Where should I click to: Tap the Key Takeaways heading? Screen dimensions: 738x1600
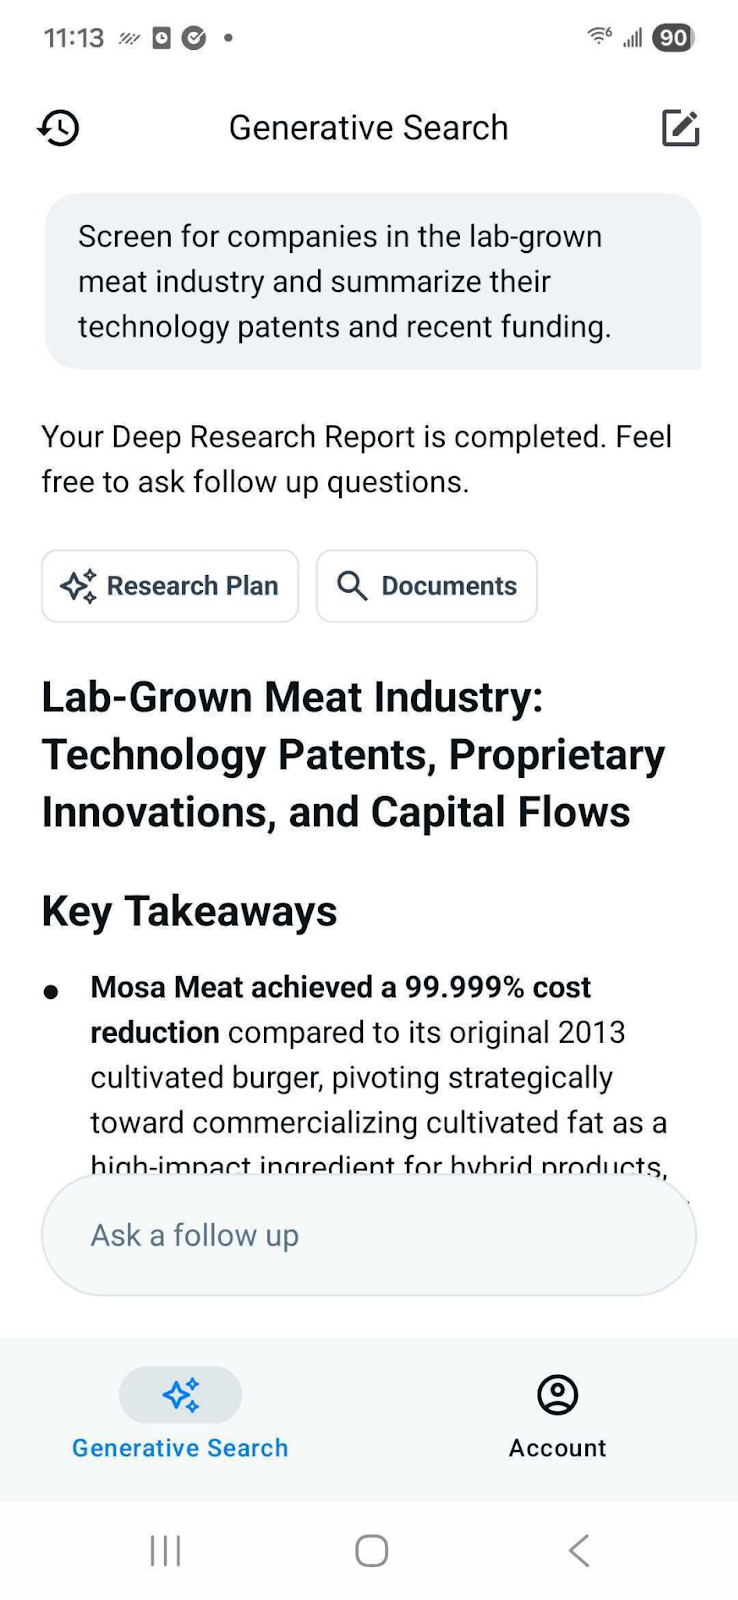pos(190,911)
